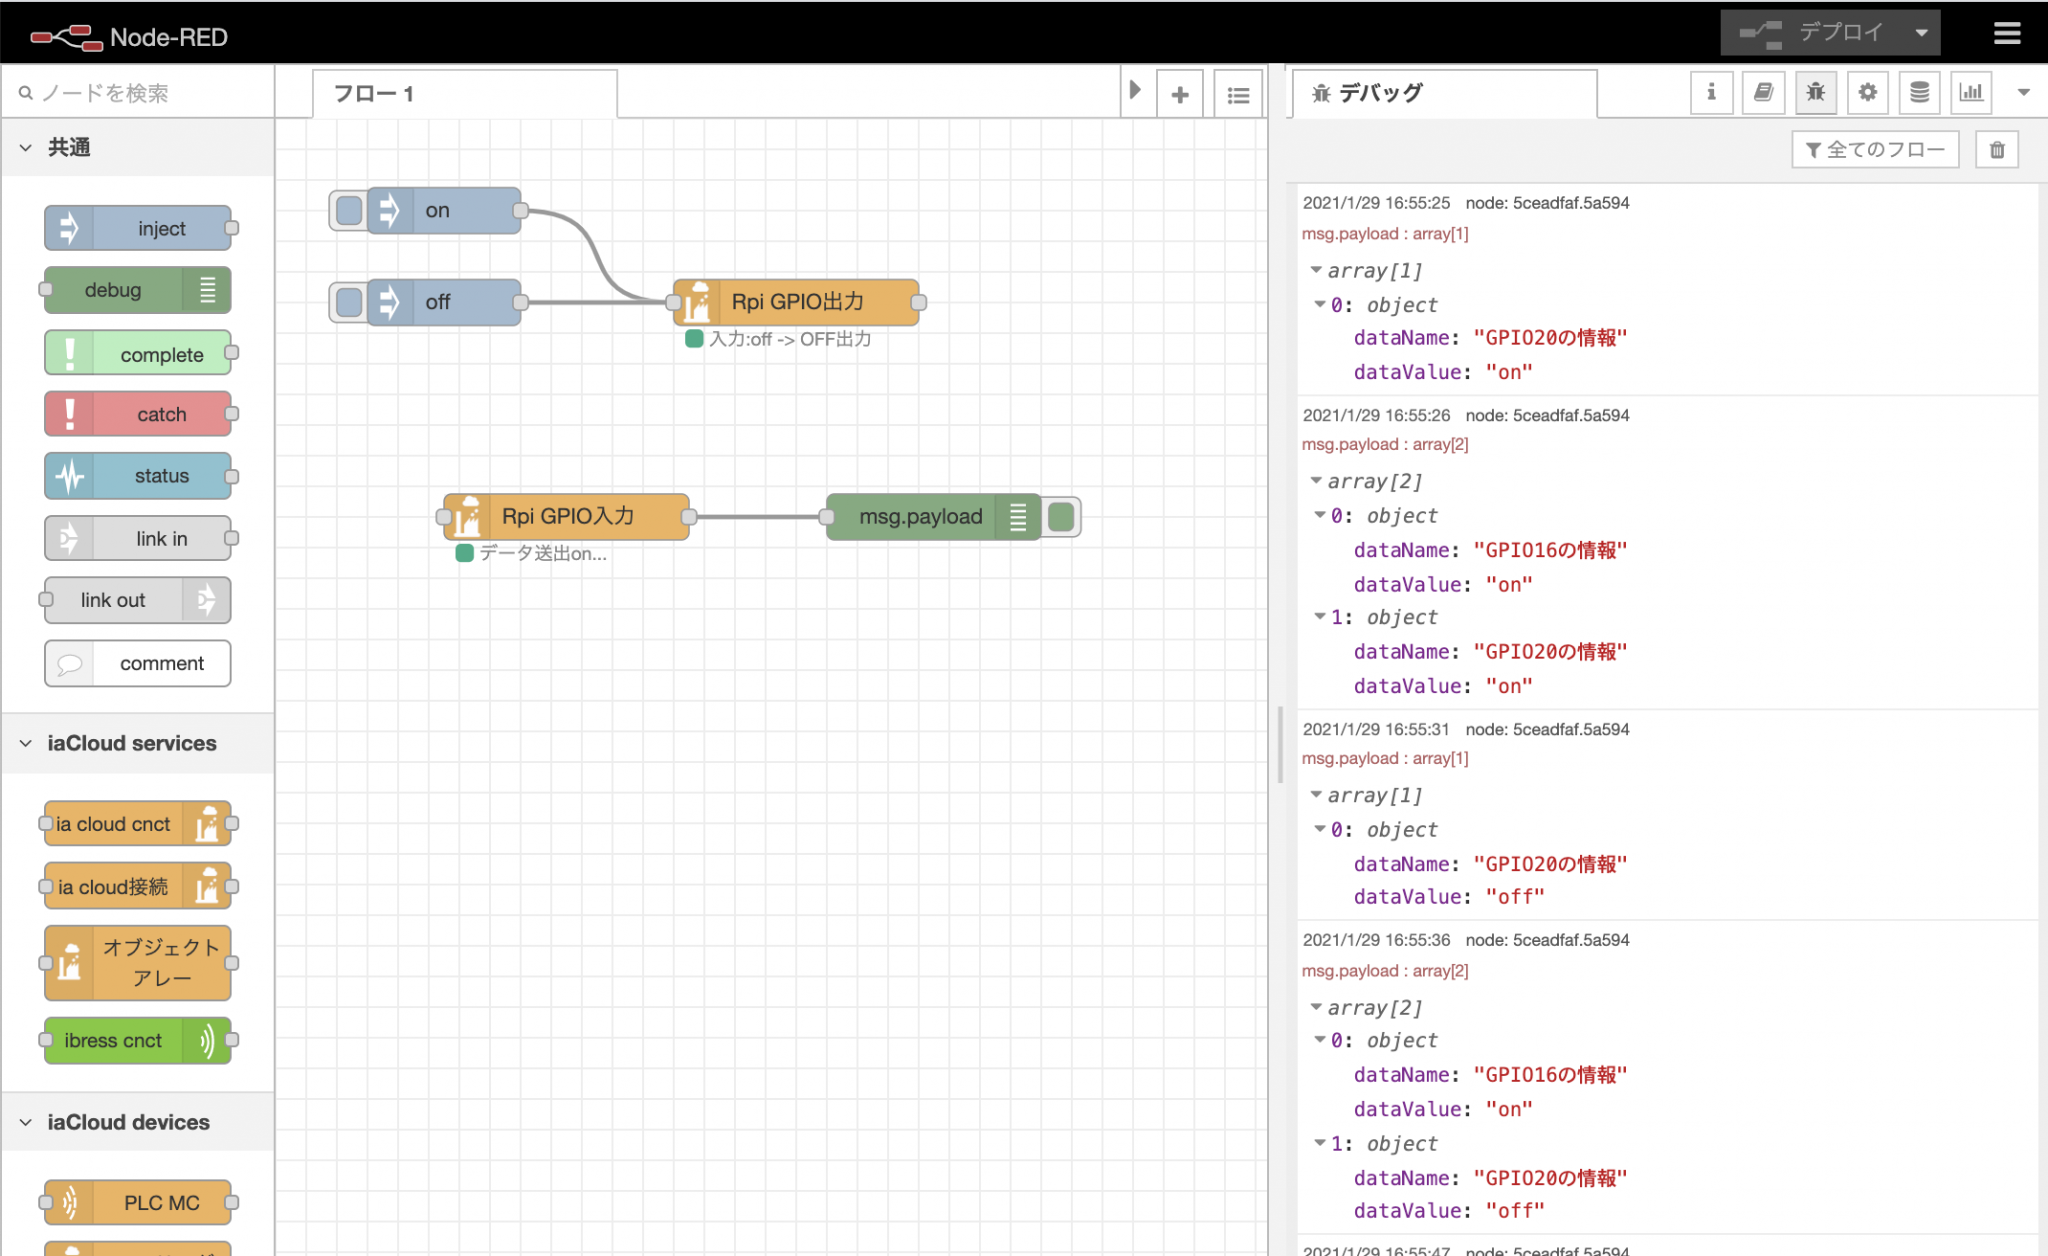The width and height of the screenshot is (2048, 1256).
Task: Open the help book sidebar icon
Action: [1763, 92]
